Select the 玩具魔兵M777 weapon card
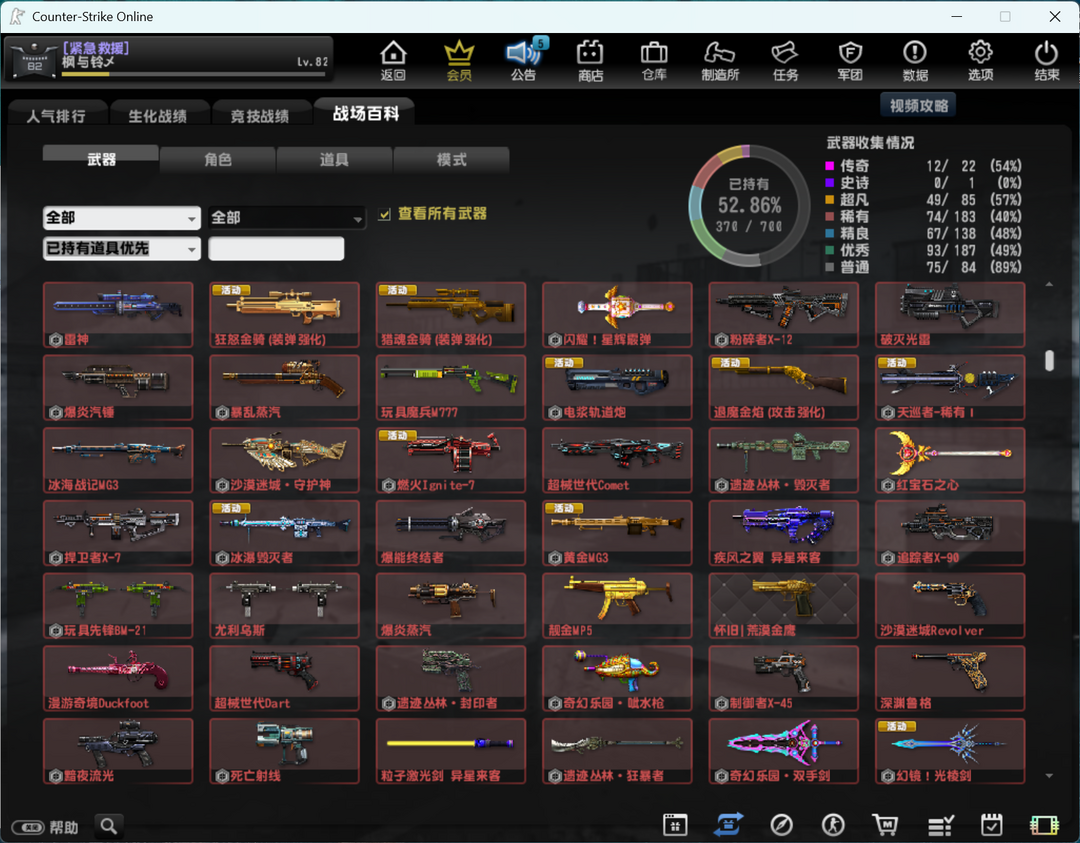1080x843 pixels. (x=451, y=388)
